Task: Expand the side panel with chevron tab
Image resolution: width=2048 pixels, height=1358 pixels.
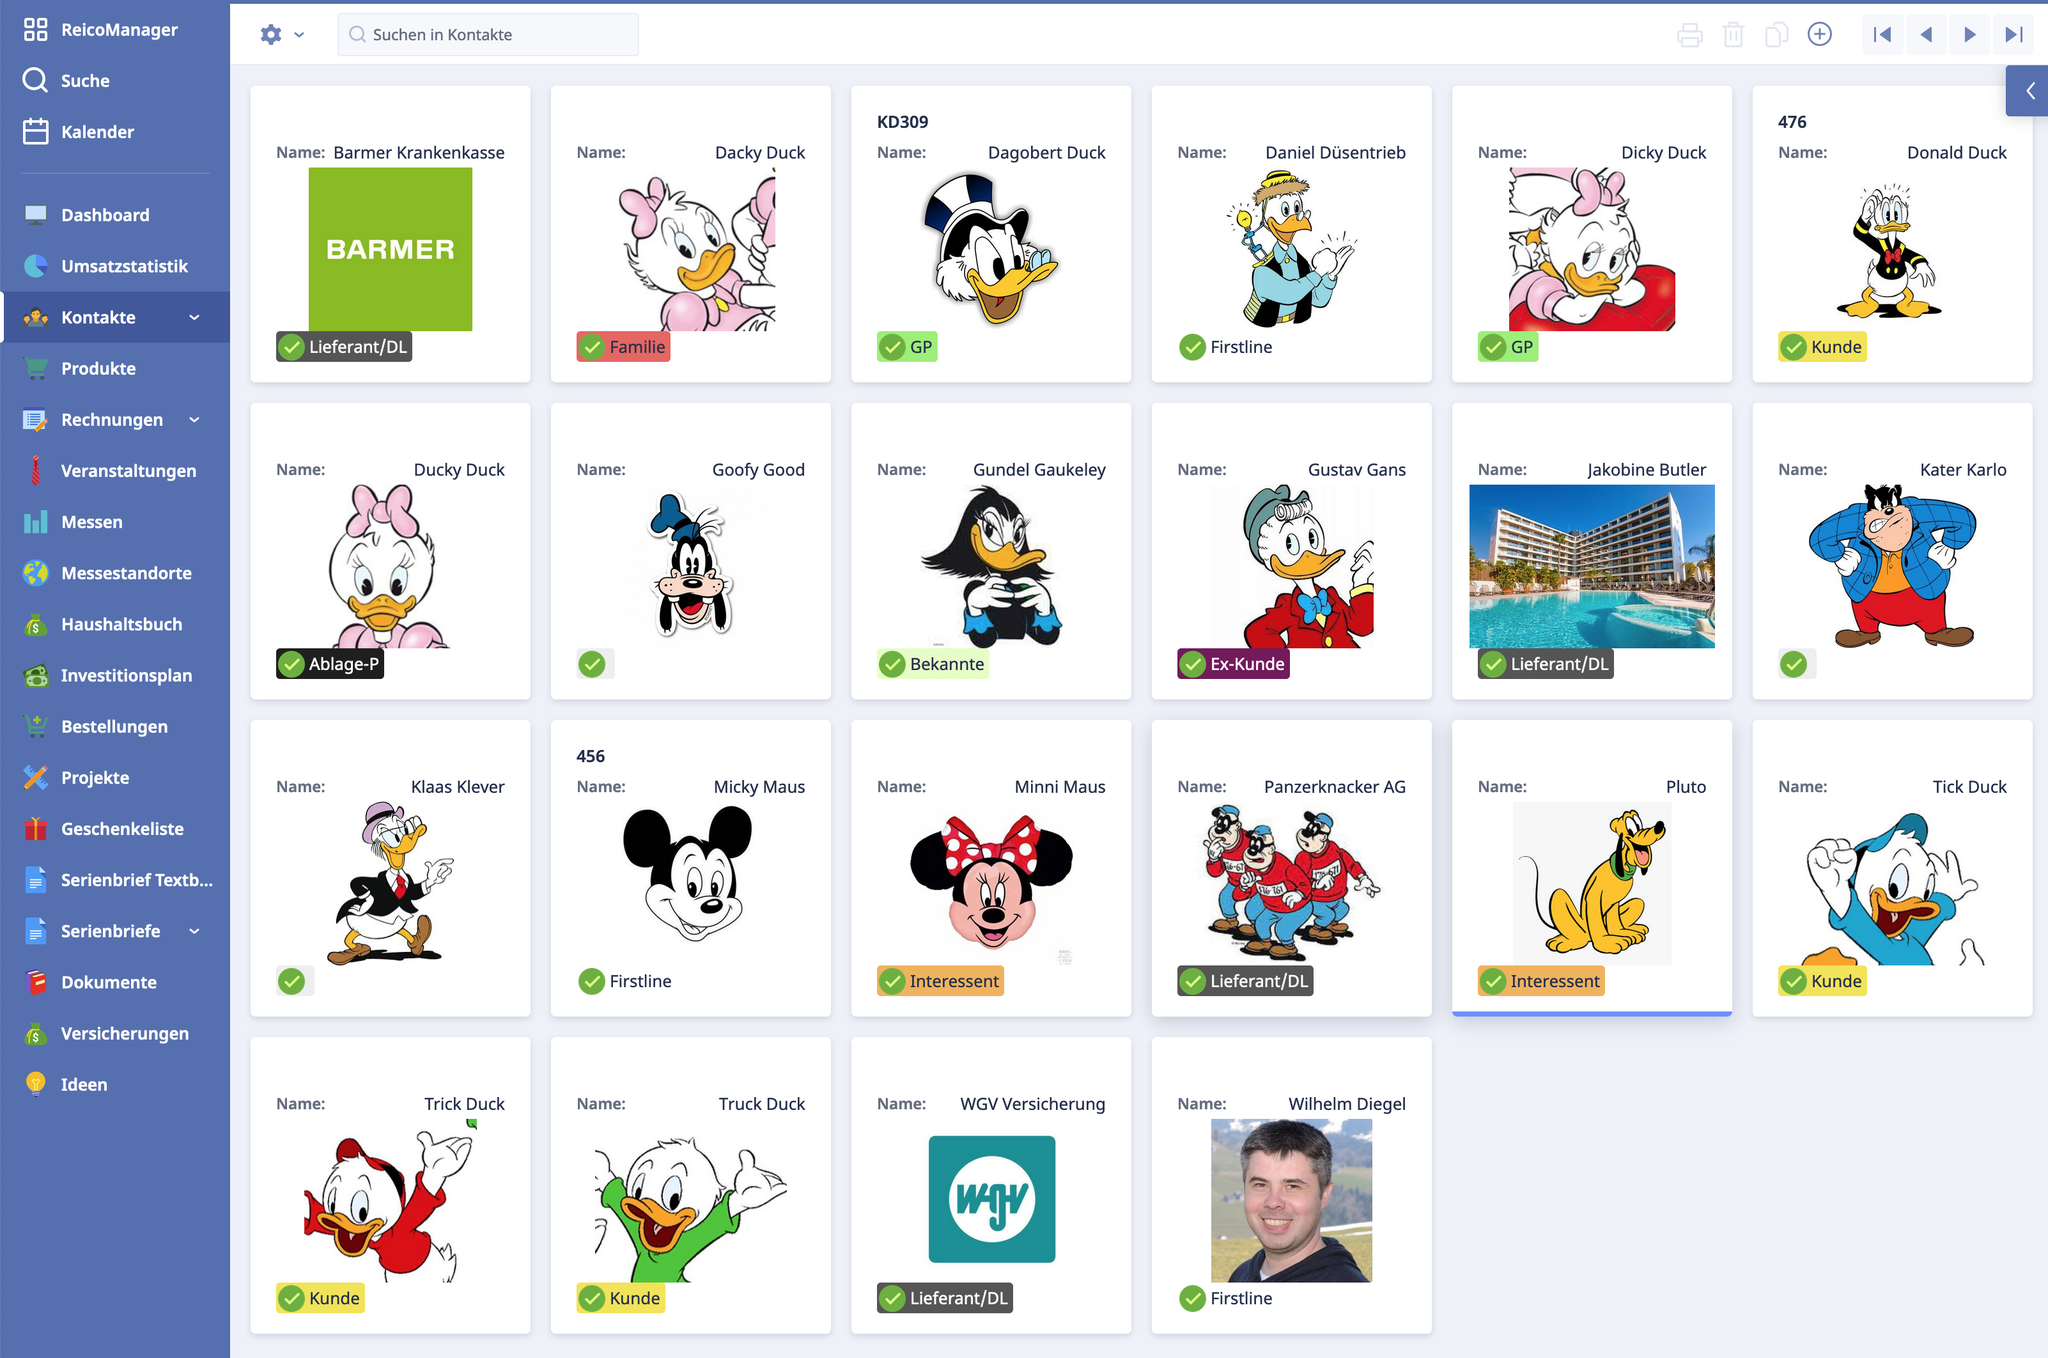Action: [2028, 91]
